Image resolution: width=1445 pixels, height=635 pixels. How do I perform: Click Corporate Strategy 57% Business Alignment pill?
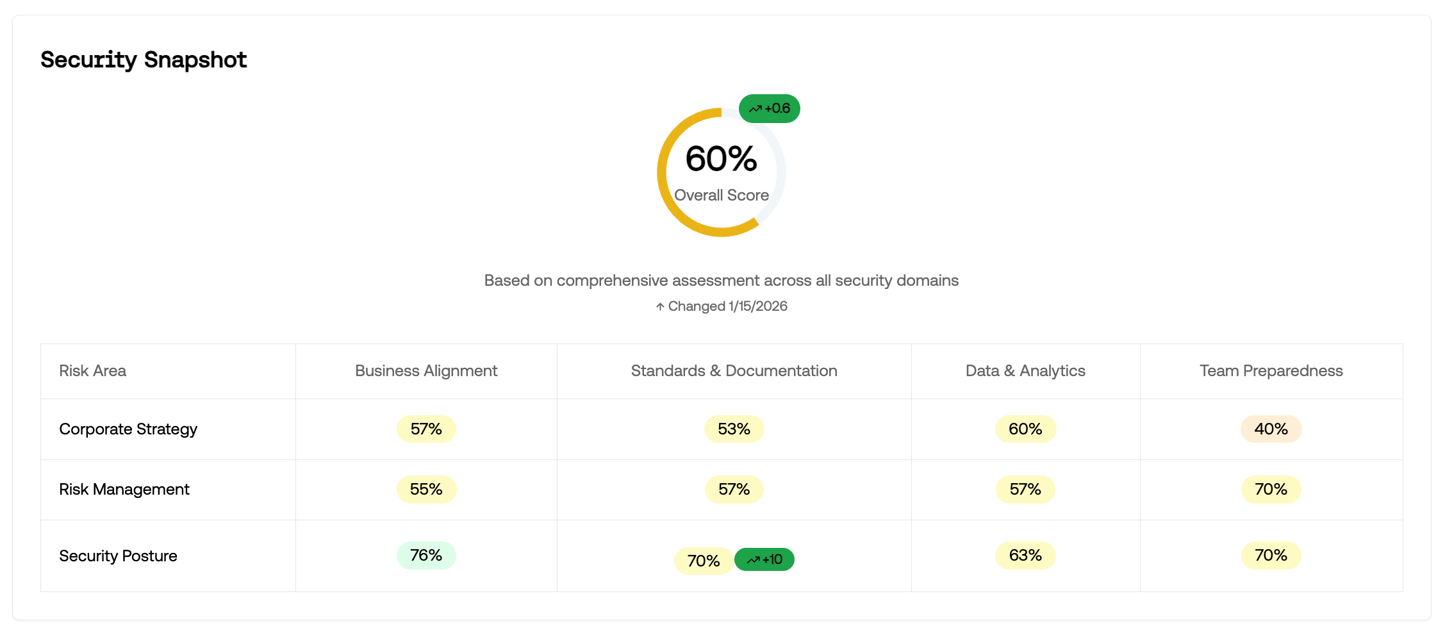(426, 429)
